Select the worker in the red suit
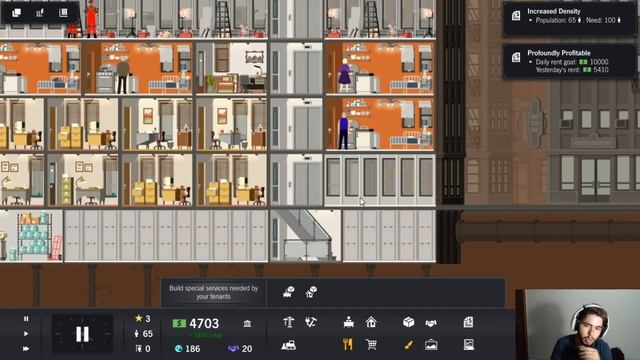The width and height of the screenshot is (640, 360). (91, 18)
